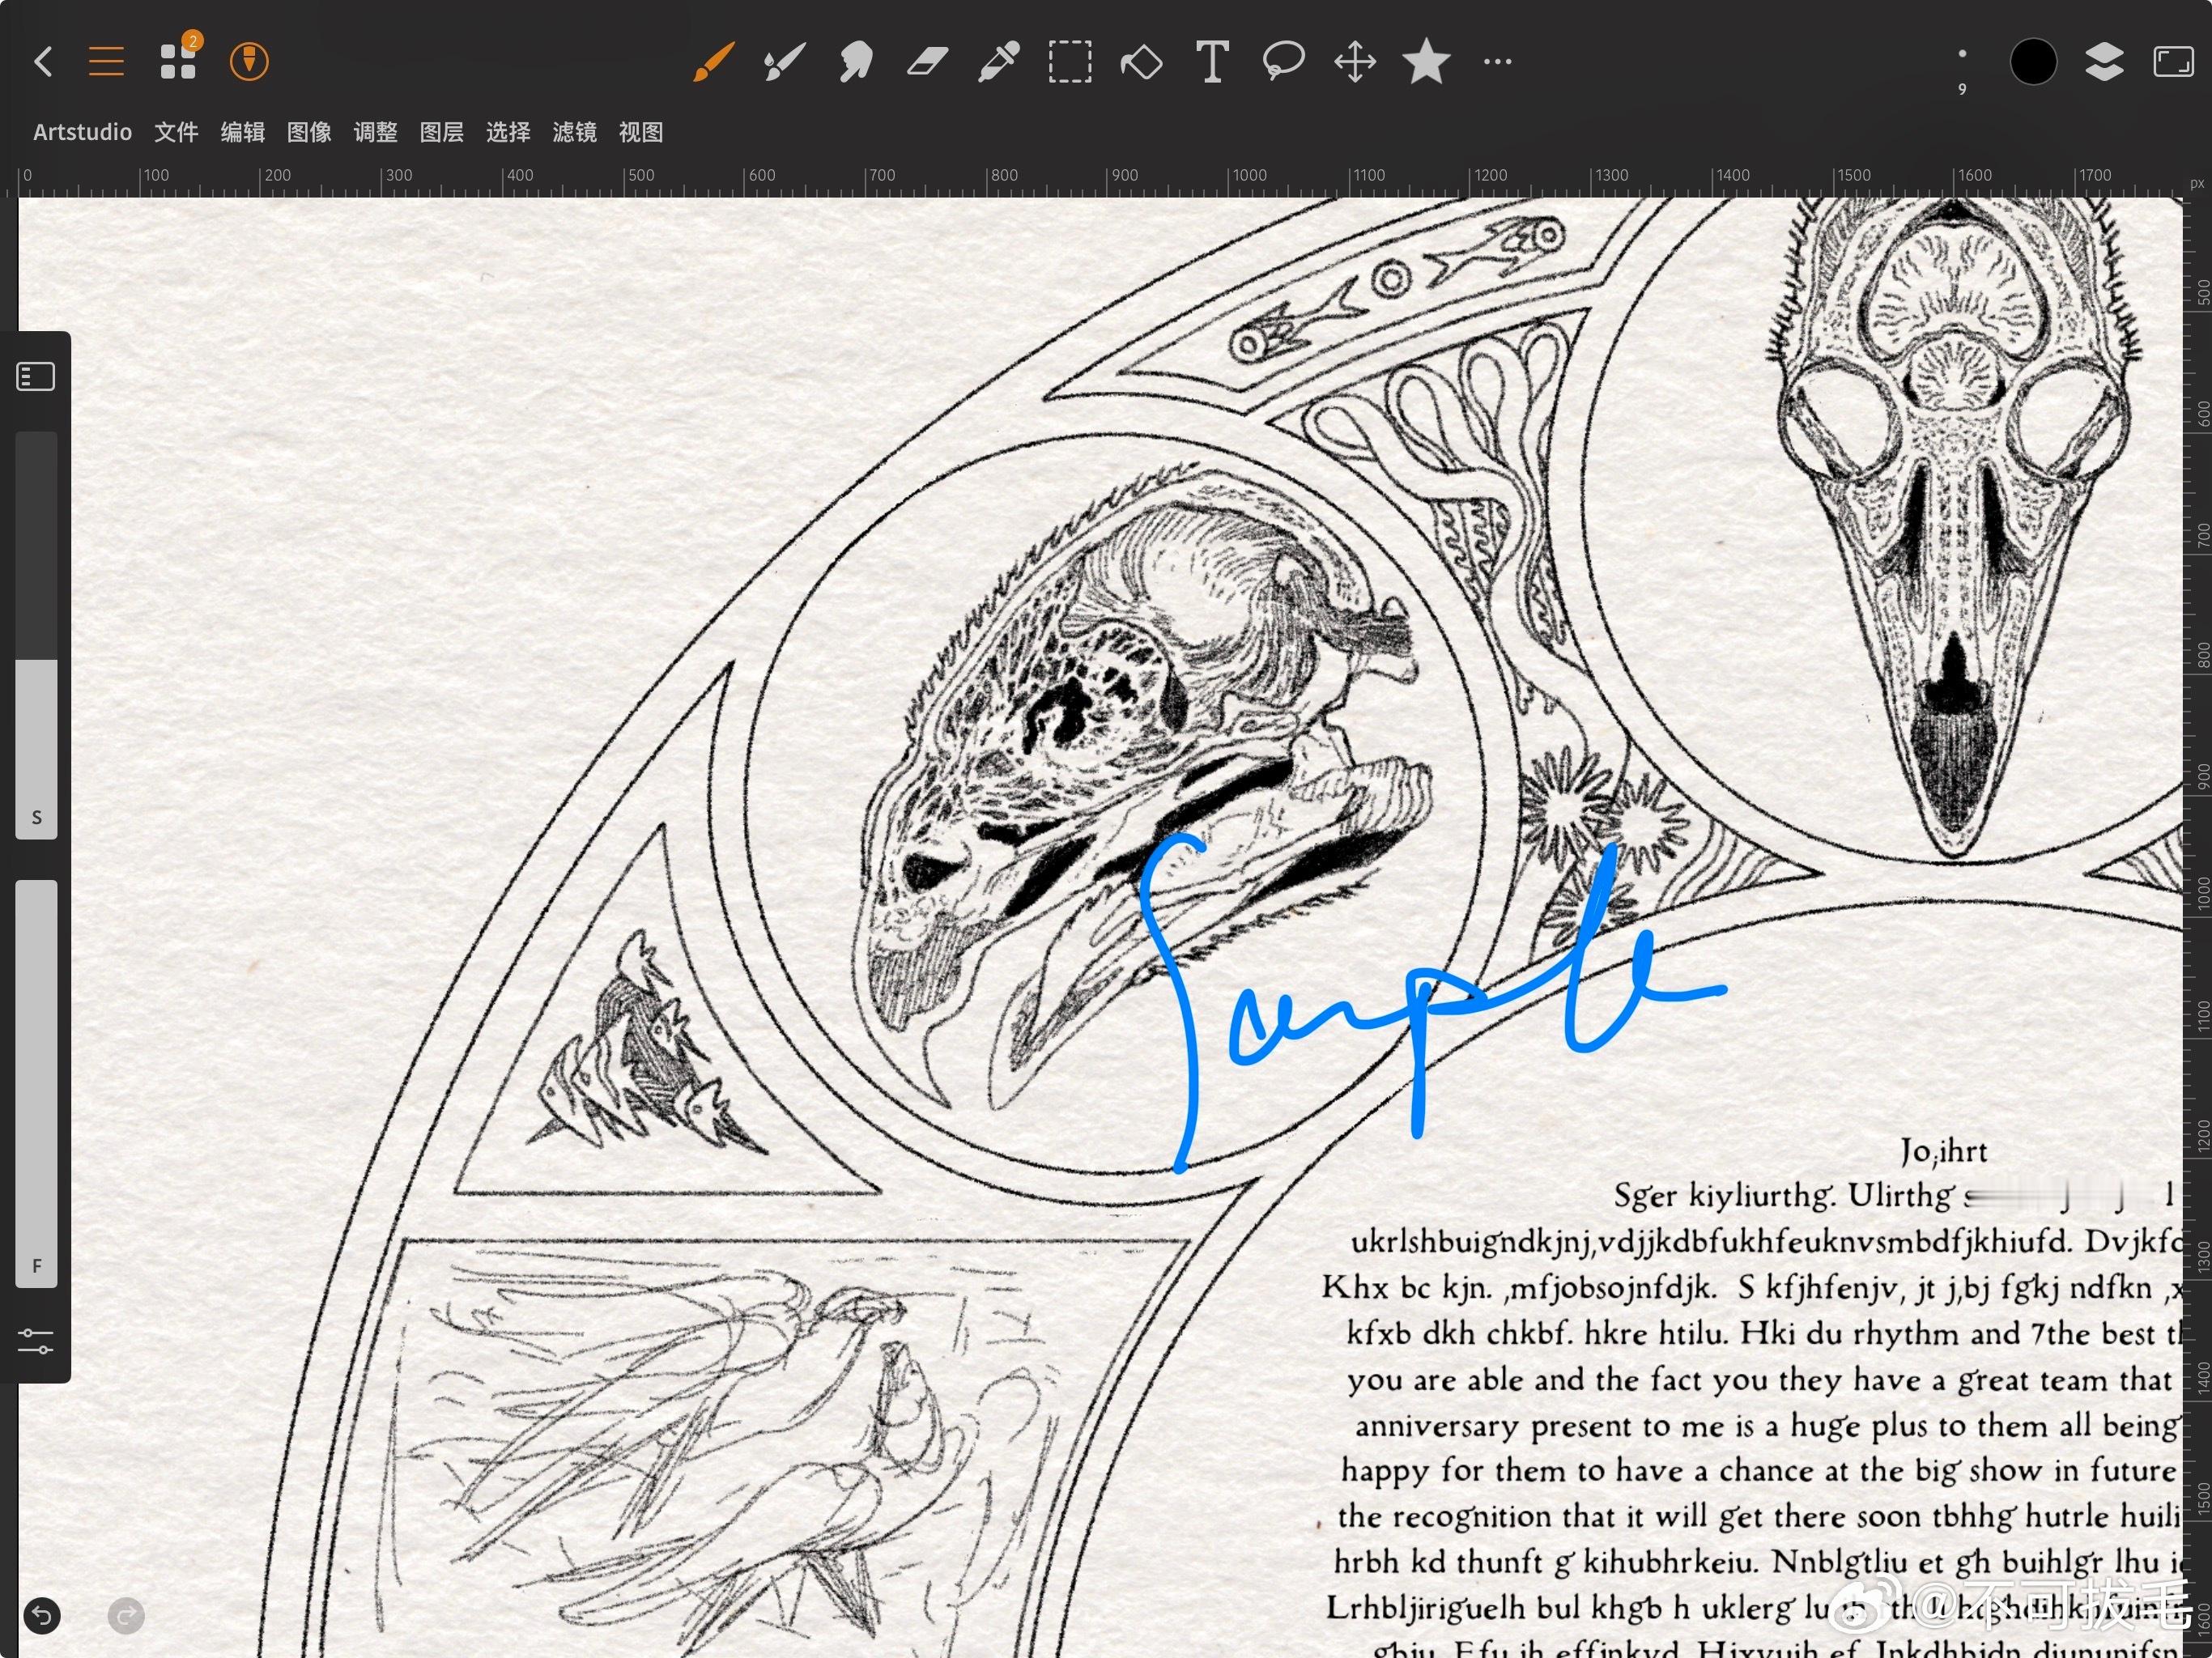
Task: Open the 图层 menu
Action: pyautogui.click(x=442, y=132)
